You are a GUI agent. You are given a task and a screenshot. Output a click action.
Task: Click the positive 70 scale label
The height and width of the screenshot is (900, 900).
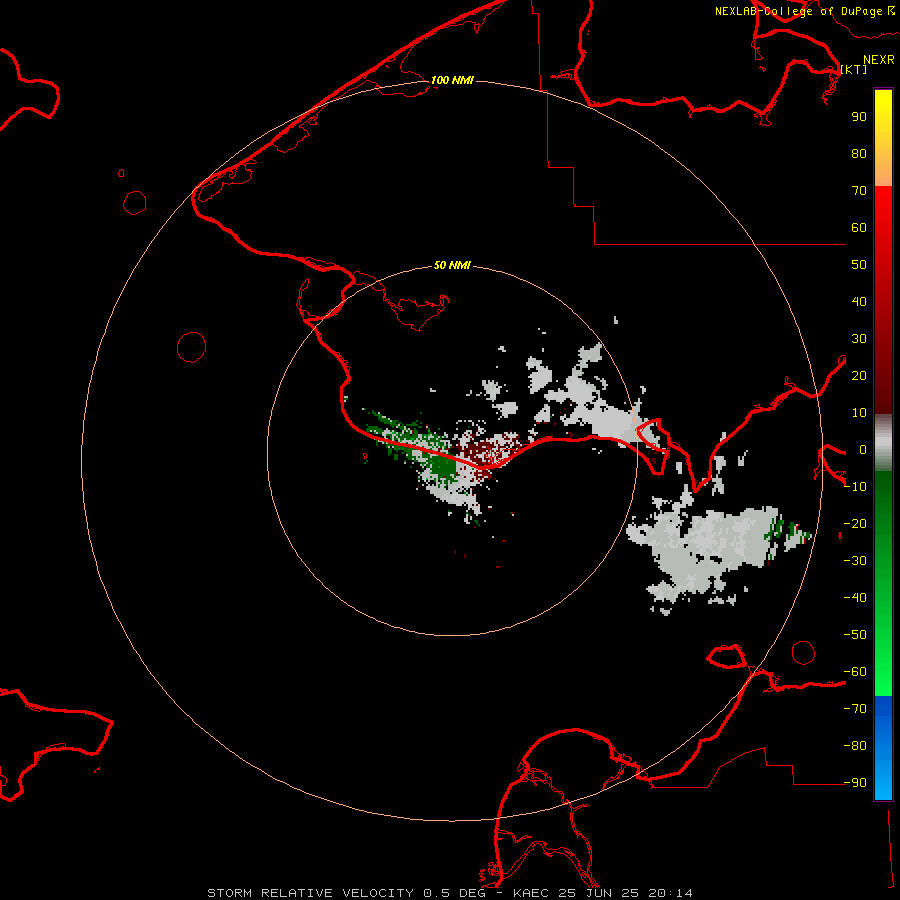tap(859, 191)
